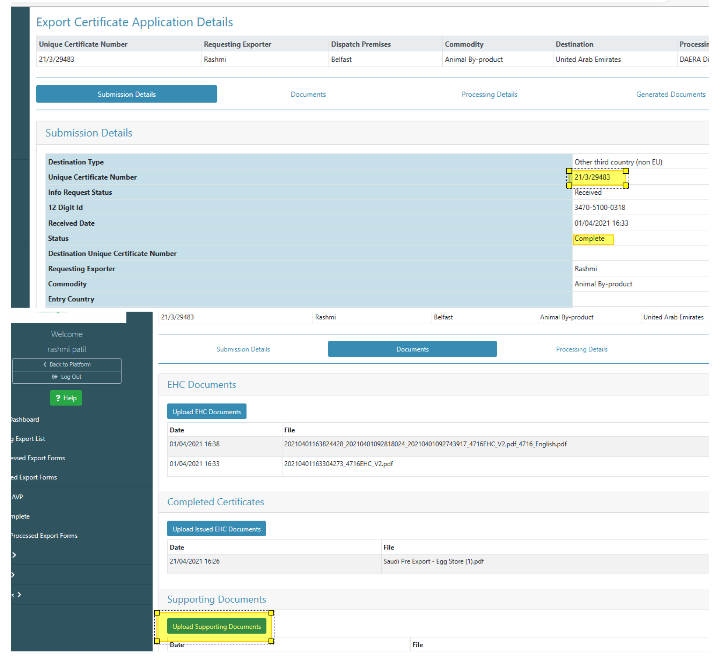Upload supporting documents with the green button
Viewport: 721px width, 662px height.
(x=216, y=627)
